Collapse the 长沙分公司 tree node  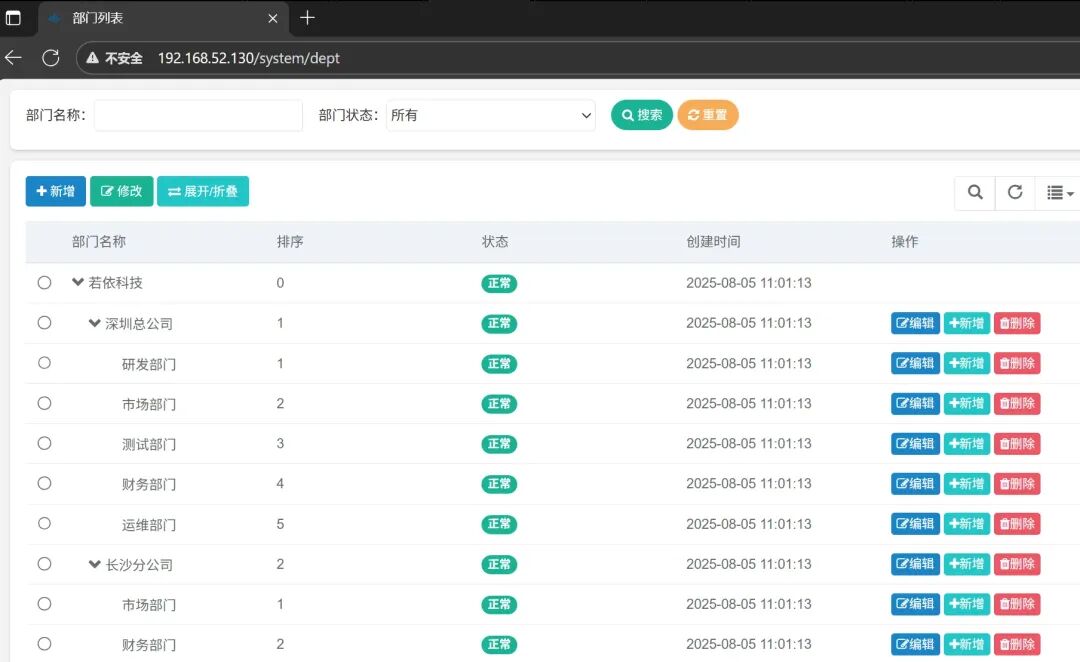click(x=94, y=563)
